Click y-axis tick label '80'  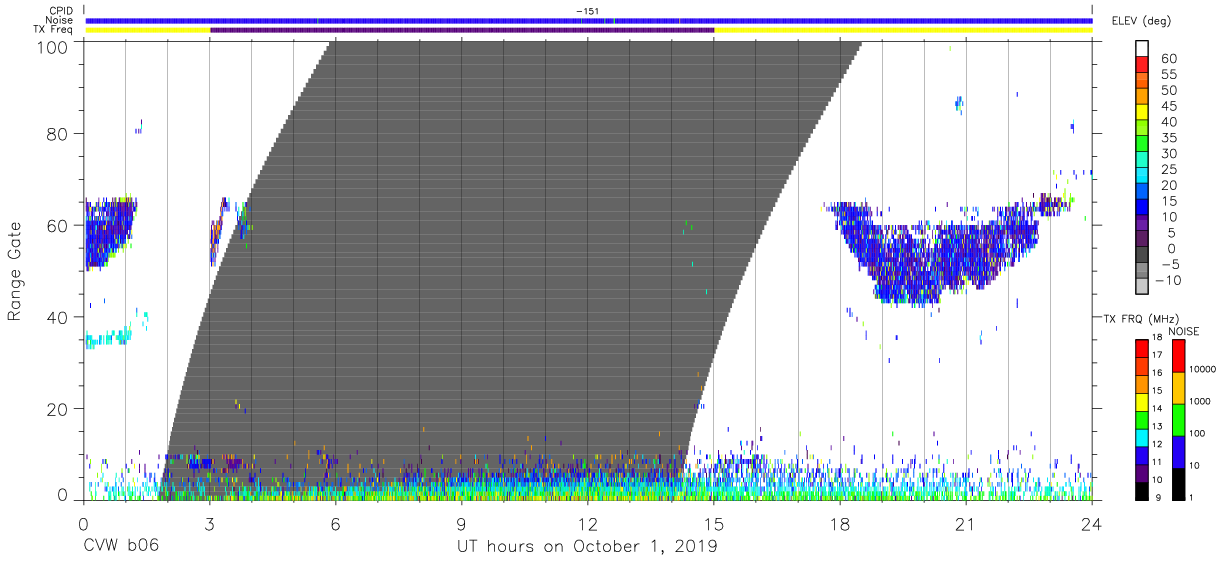[60, 133]
